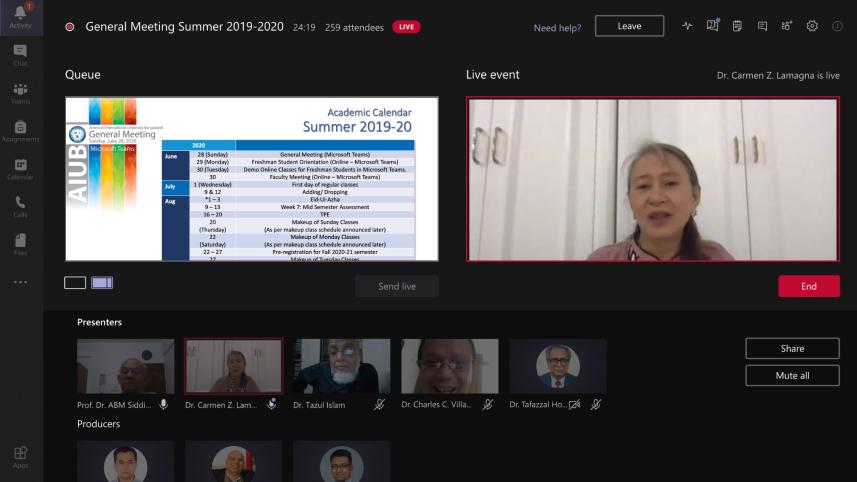Select single content layout for queue
Viewport: 857px width, 482px height.
tap(75, 283)
